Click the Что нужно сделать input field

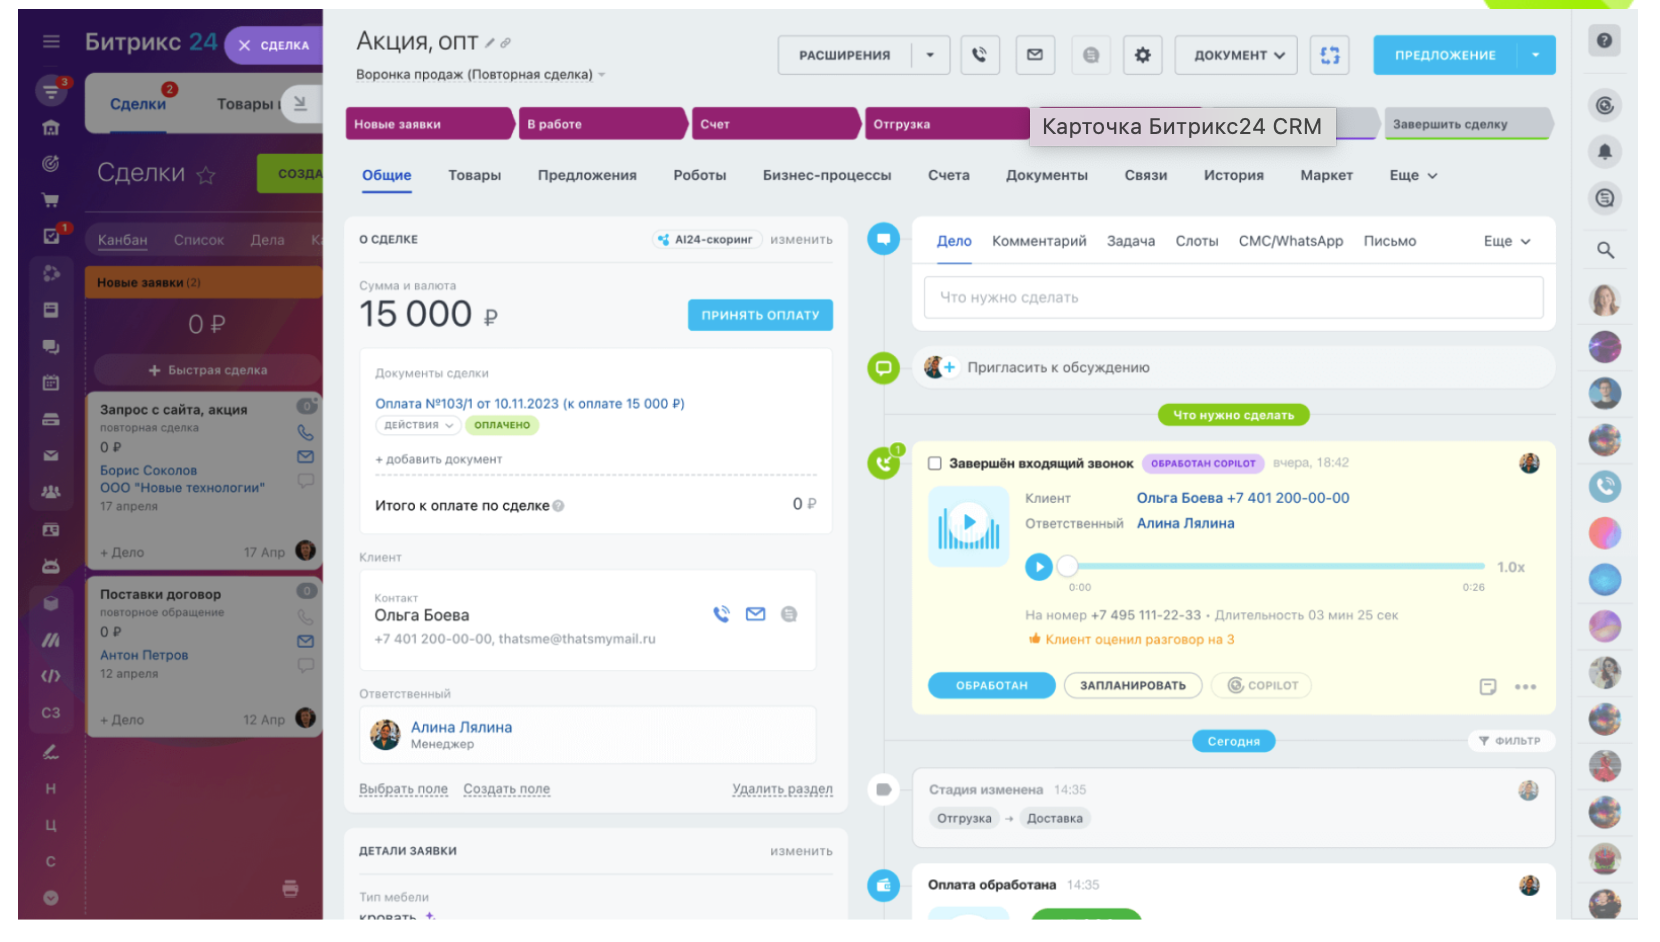tap(1233, 298)
